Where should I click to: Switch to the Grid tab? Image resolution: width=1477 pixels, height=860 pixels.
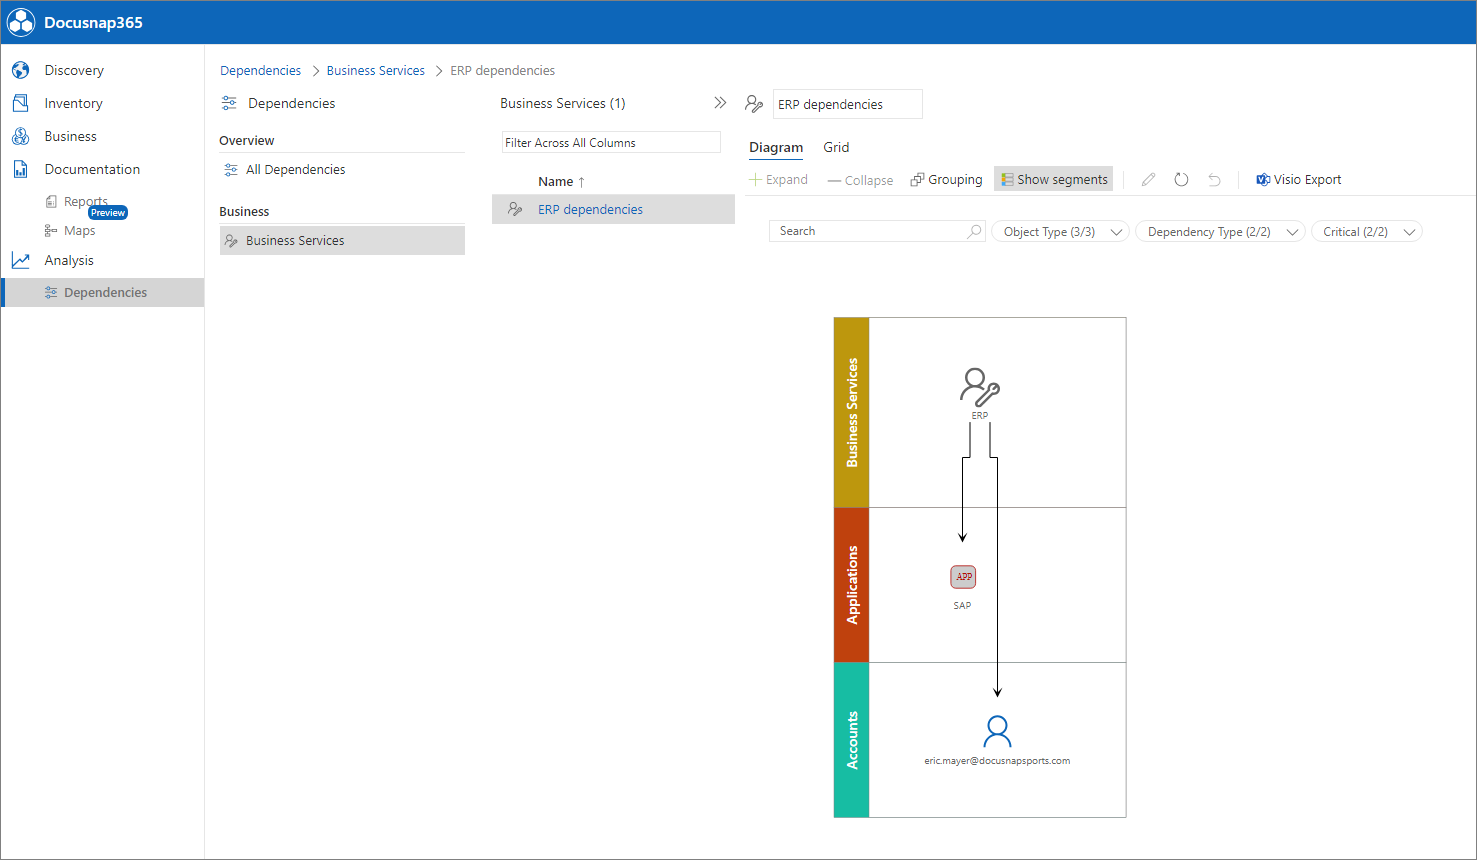tap(836, 147)
